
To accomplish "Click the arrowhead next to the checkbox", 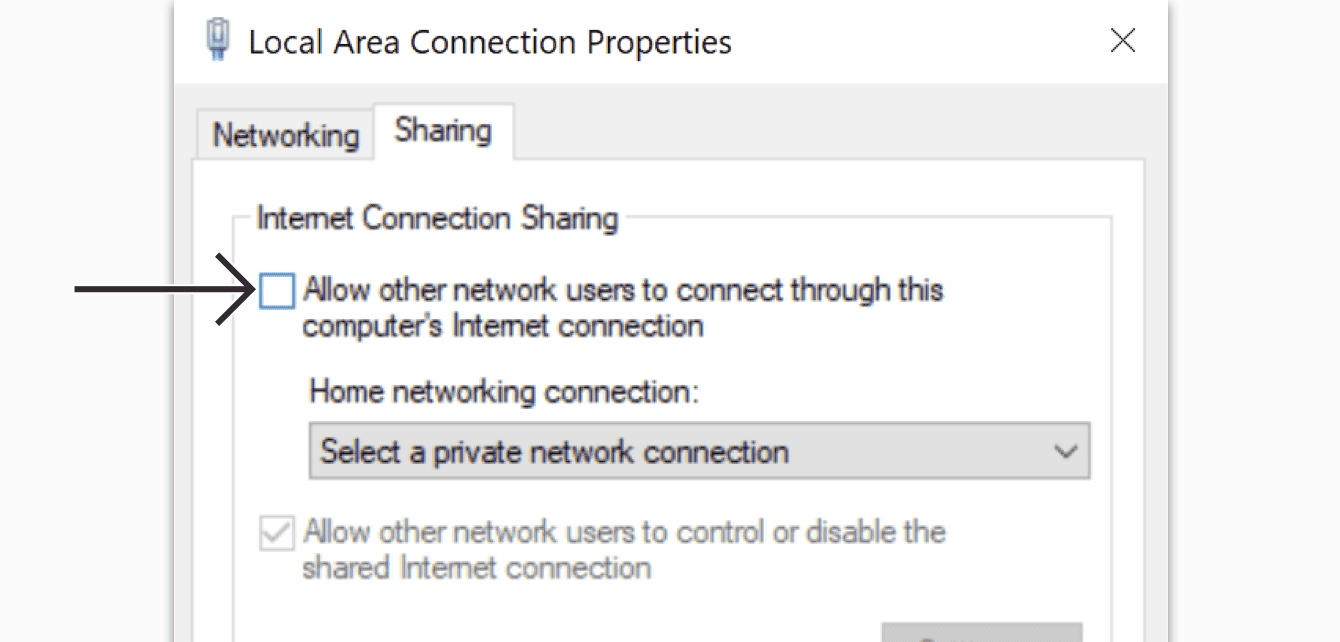I will [x=236, y=291].
